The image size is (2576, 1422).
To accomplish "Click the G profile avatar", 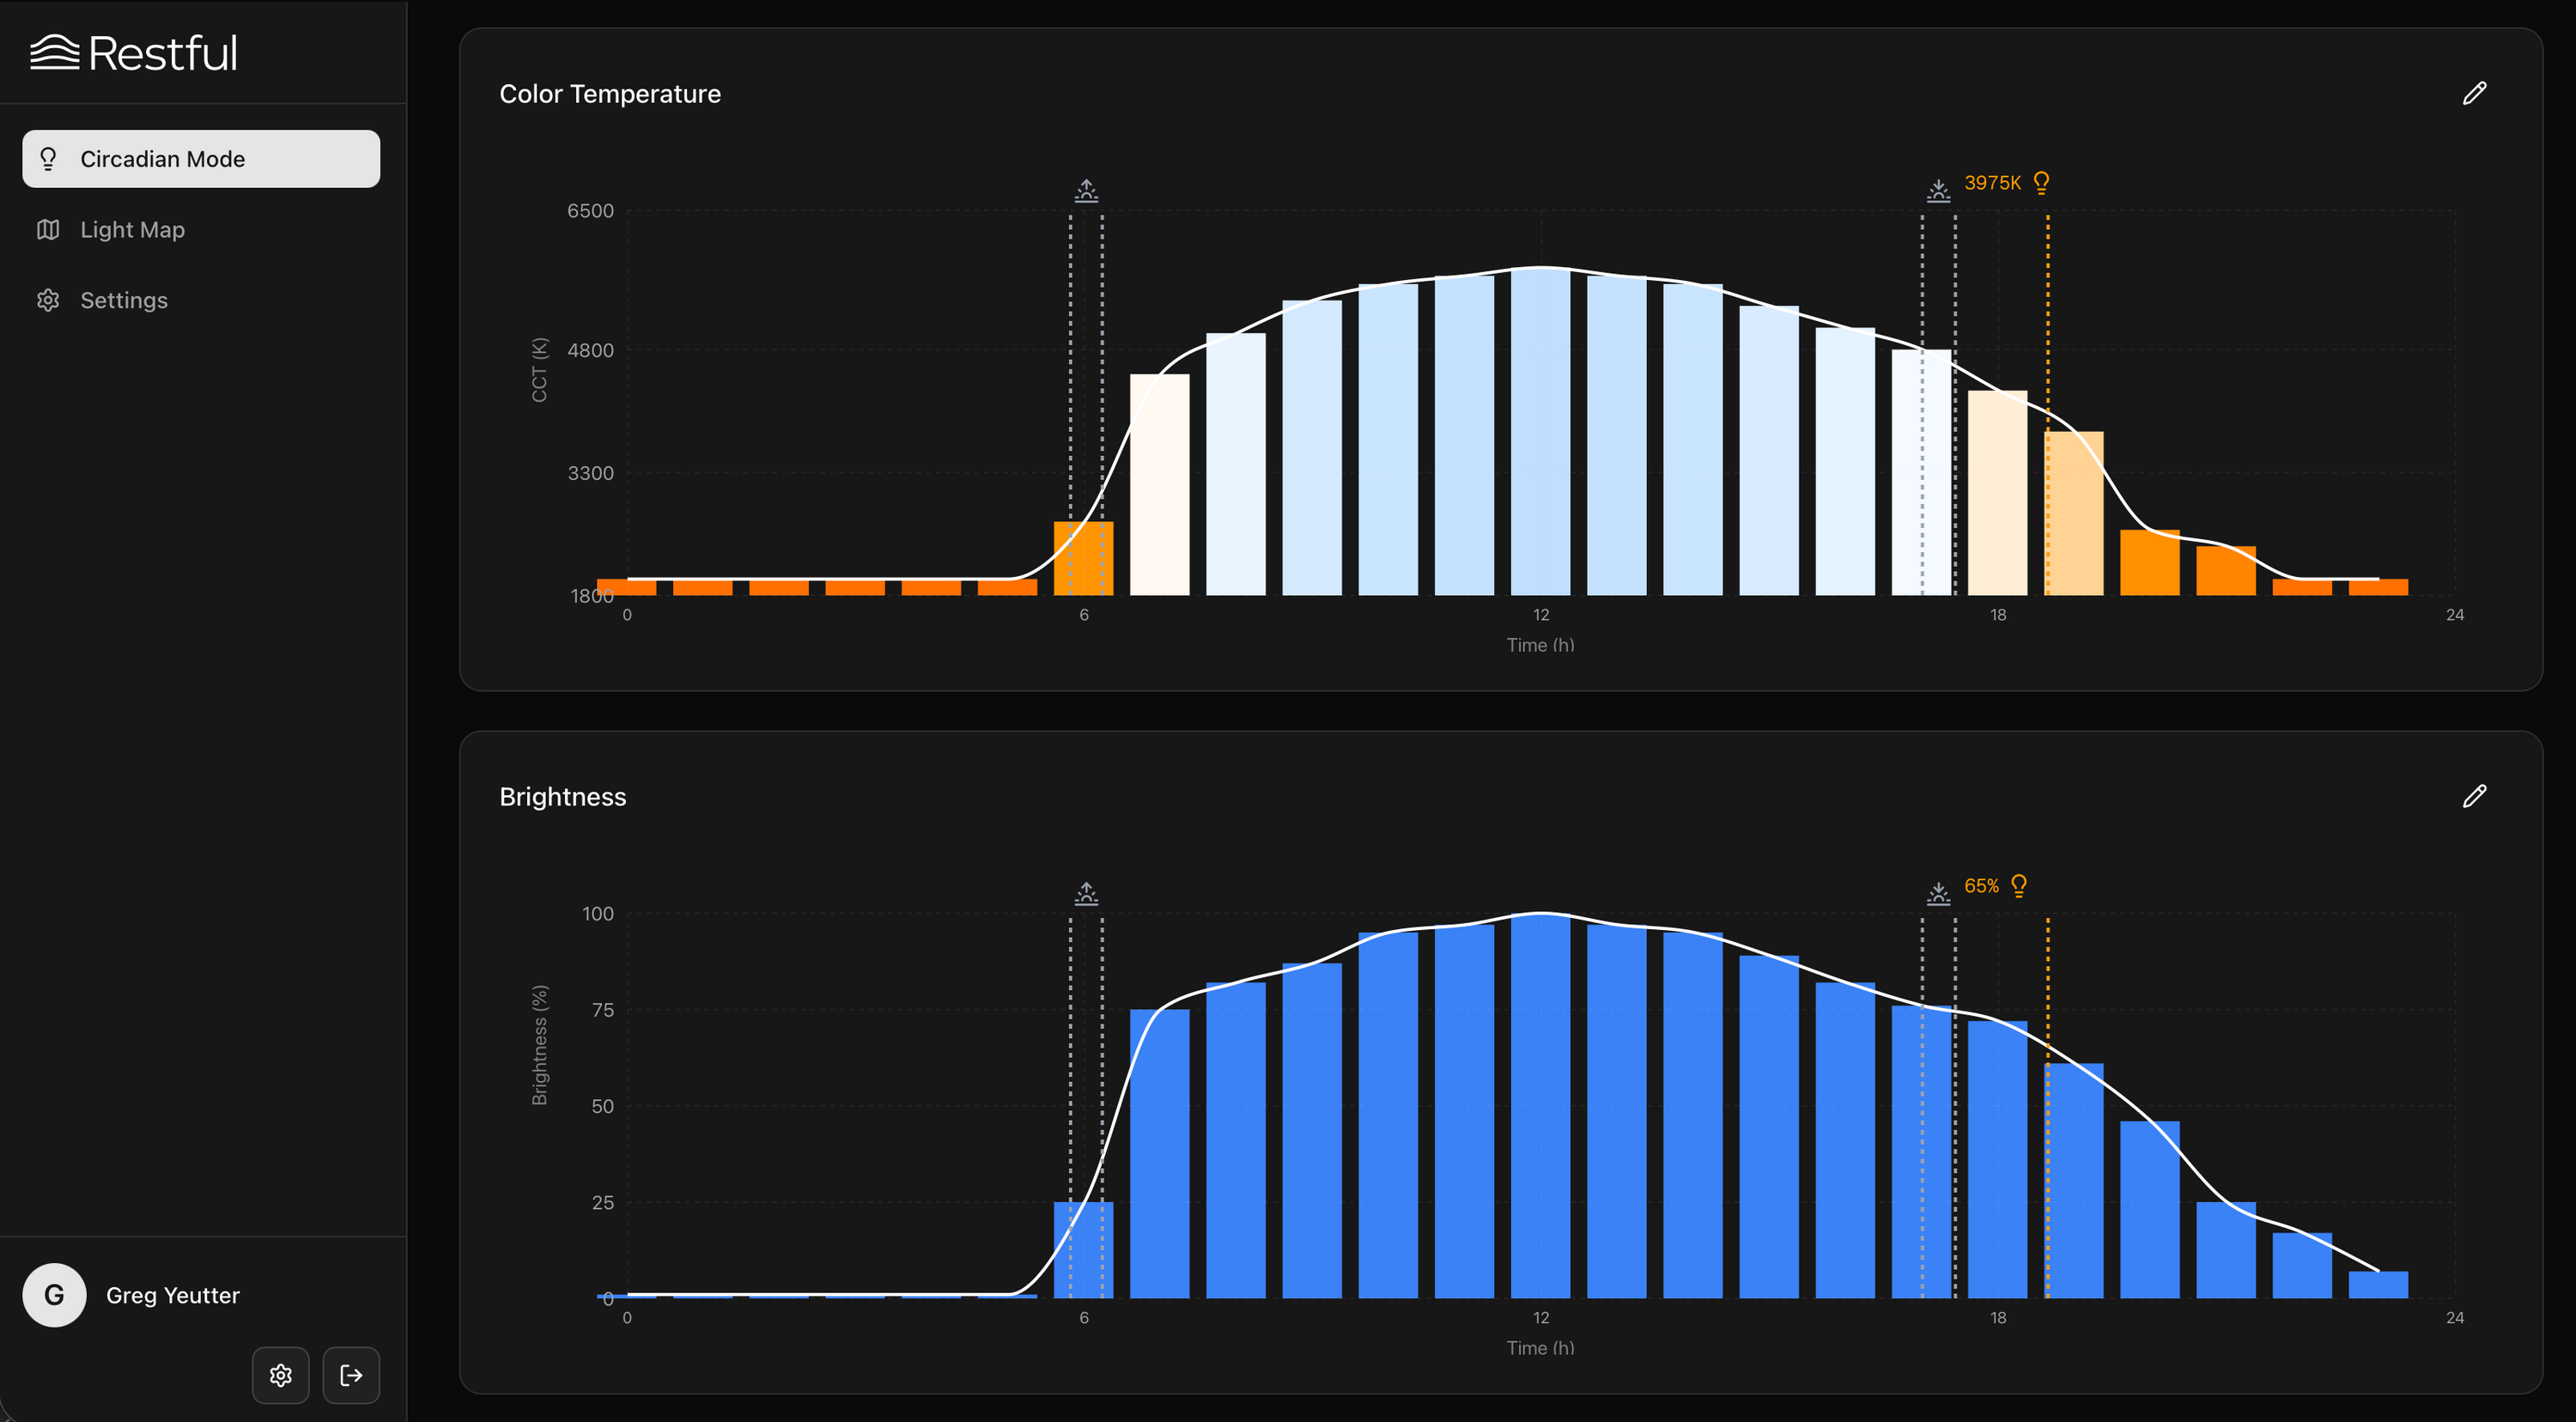I will [54, 1295].
